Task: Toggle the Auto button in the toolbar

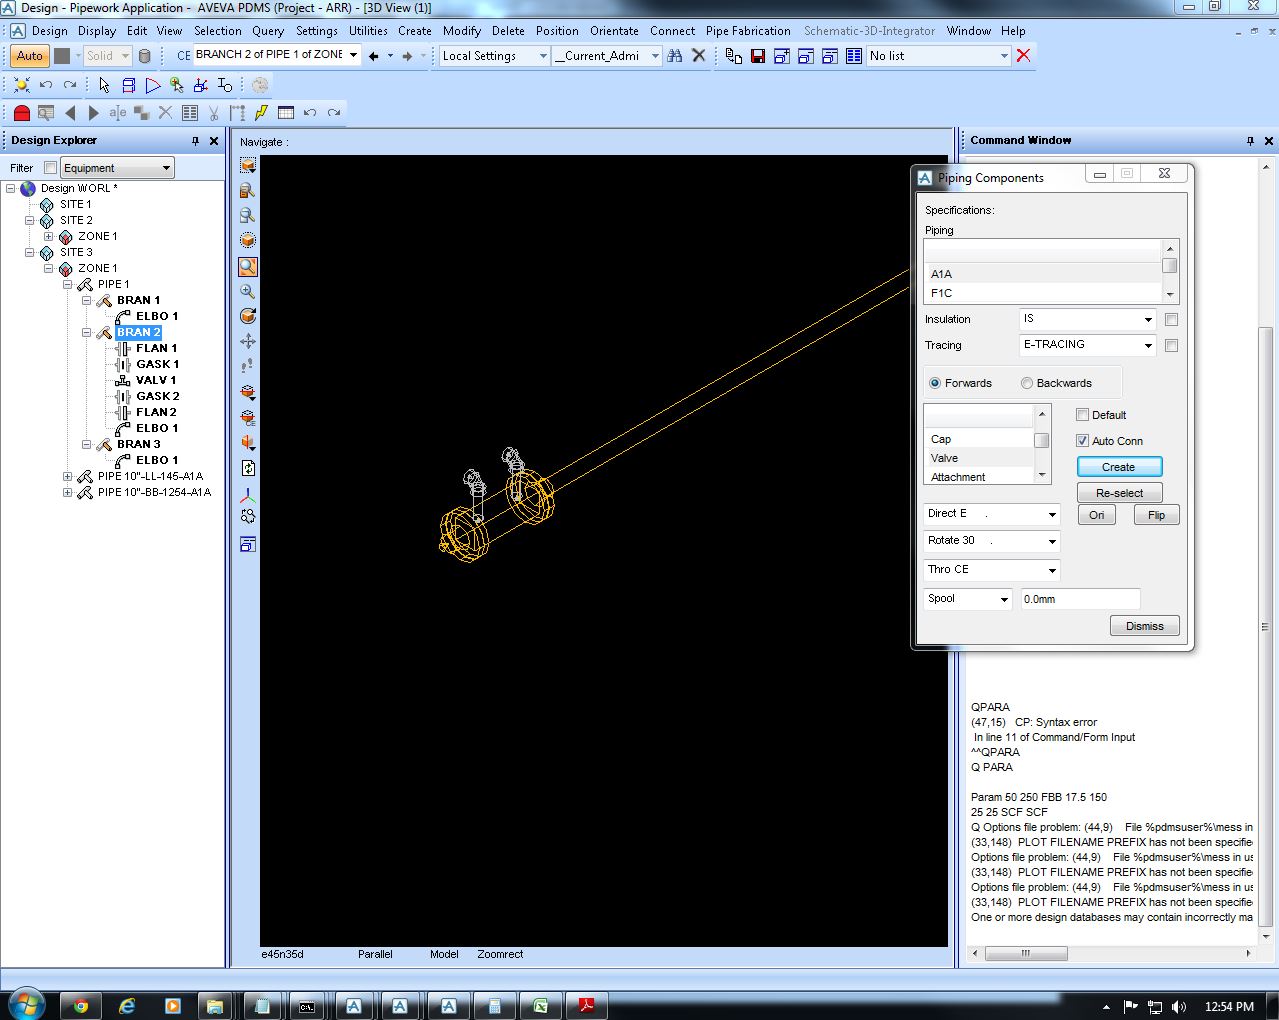Action: (29, 56)
